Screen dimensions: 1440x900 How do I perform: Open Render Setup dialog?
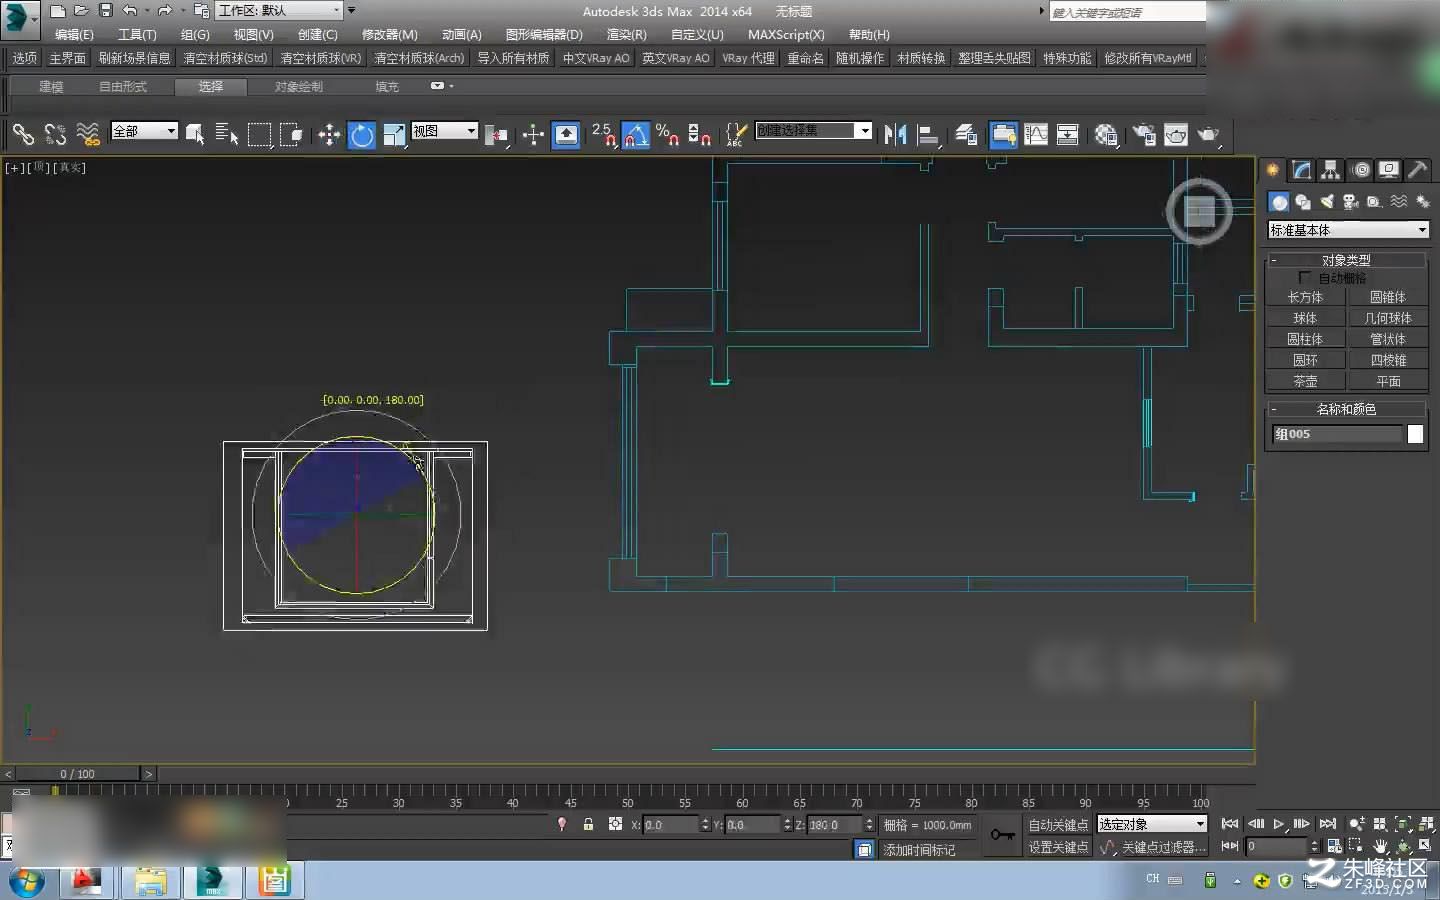tap(1144, 134)
